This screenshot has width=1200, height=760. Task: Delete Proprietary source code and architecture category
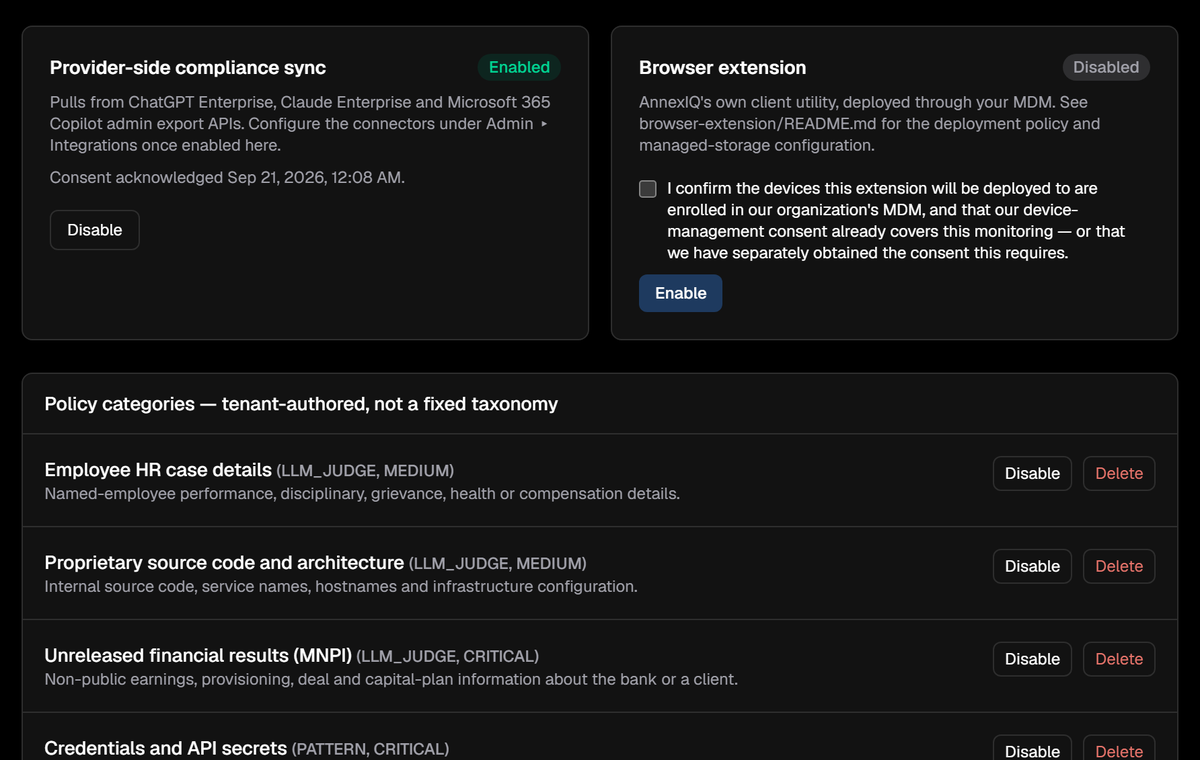[x=1119, y=566]
